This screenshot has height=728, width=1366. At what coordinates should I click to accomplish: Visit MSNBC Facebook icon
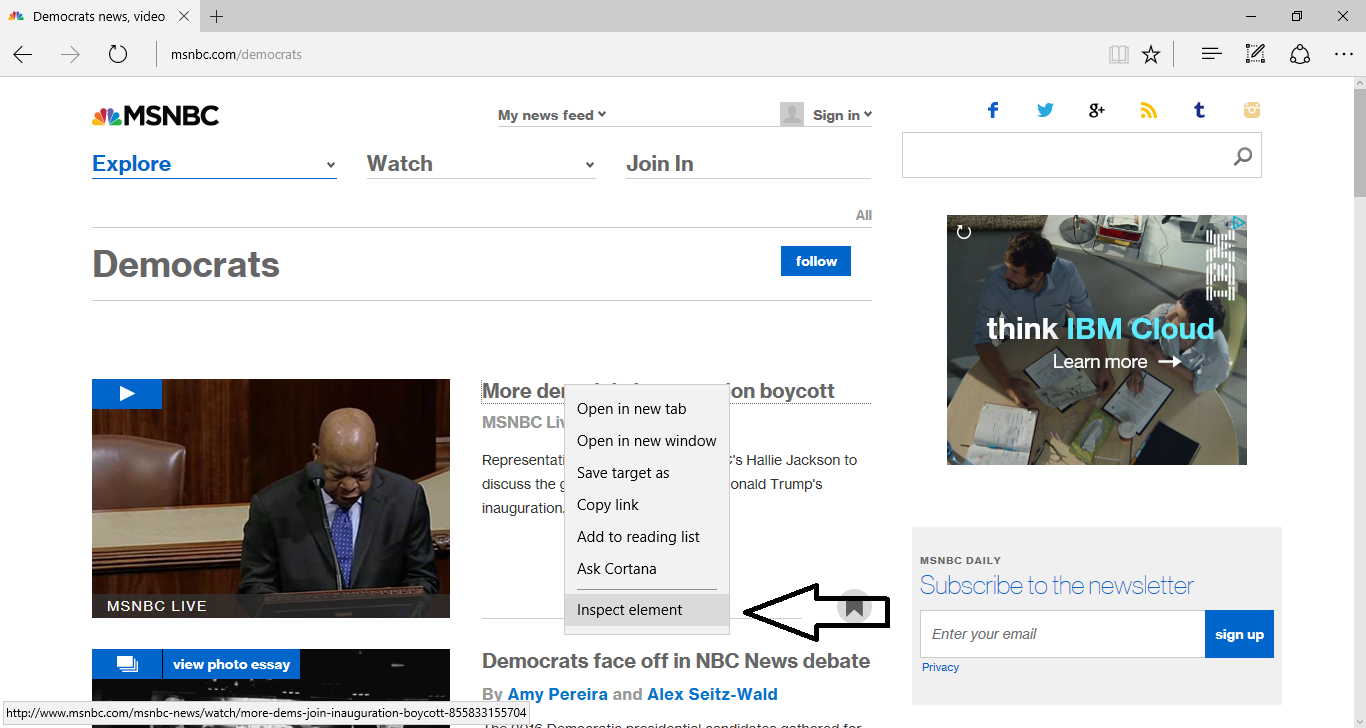(993, 110)
